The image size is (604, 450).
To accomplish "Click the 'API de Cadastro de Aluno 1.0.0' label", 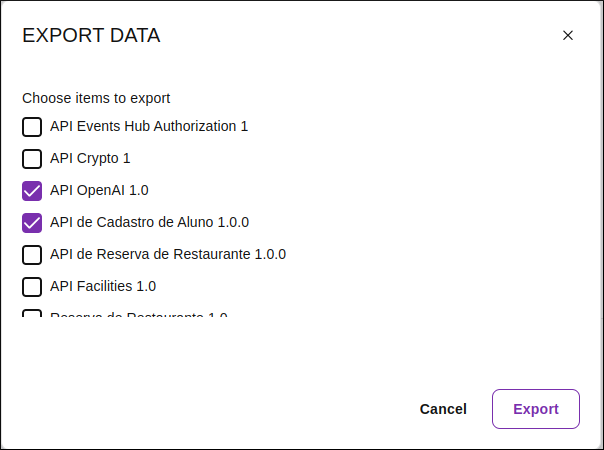I will (149, 222).
